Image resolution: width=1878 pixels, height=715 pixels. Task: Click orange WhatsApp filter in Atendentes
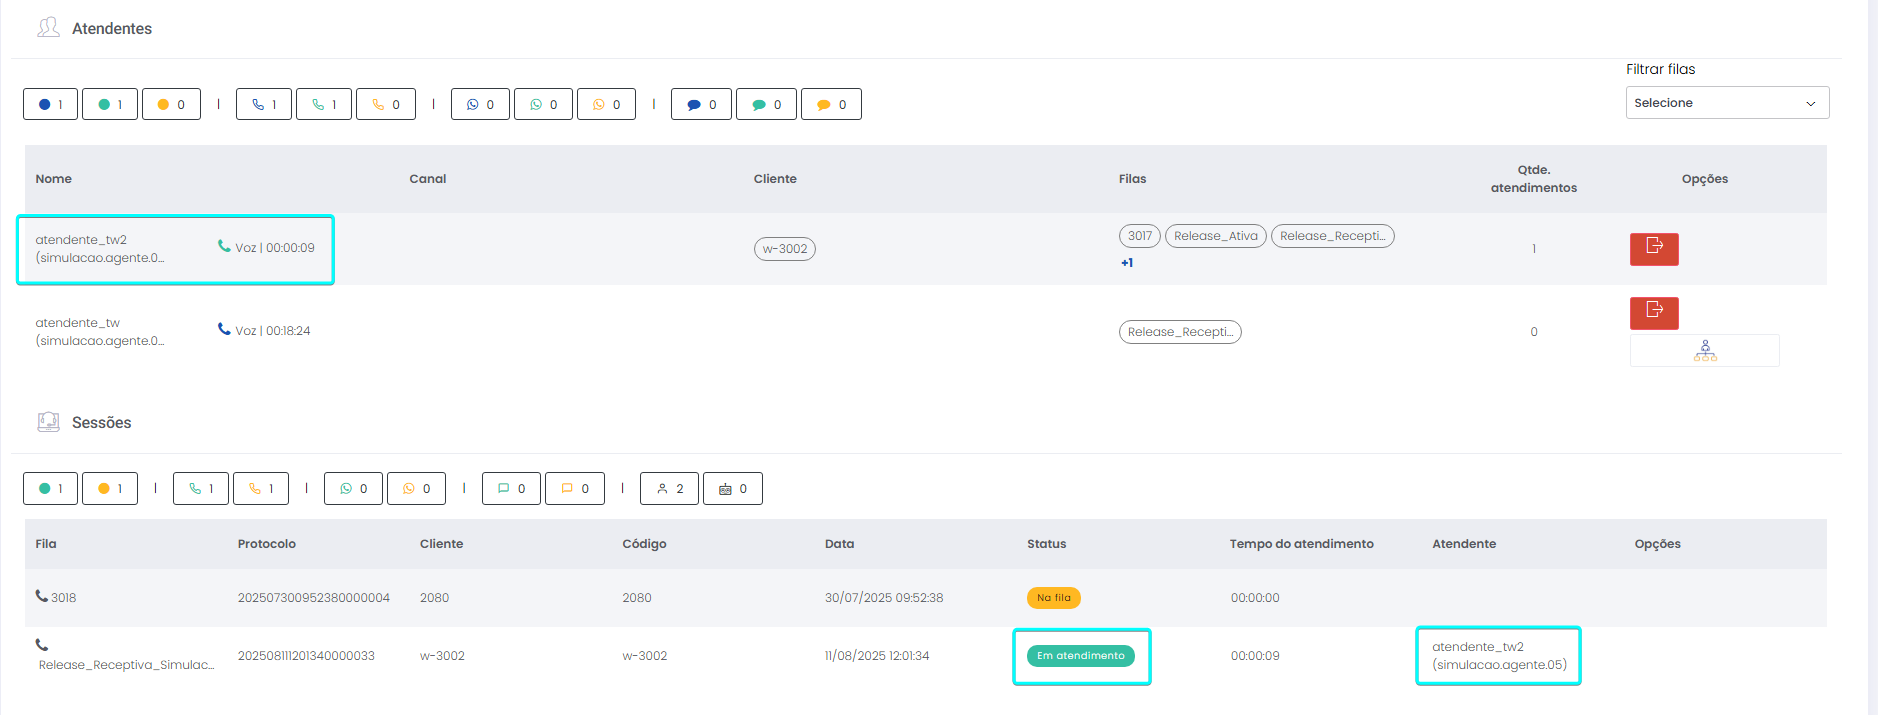tap(606, 105)
